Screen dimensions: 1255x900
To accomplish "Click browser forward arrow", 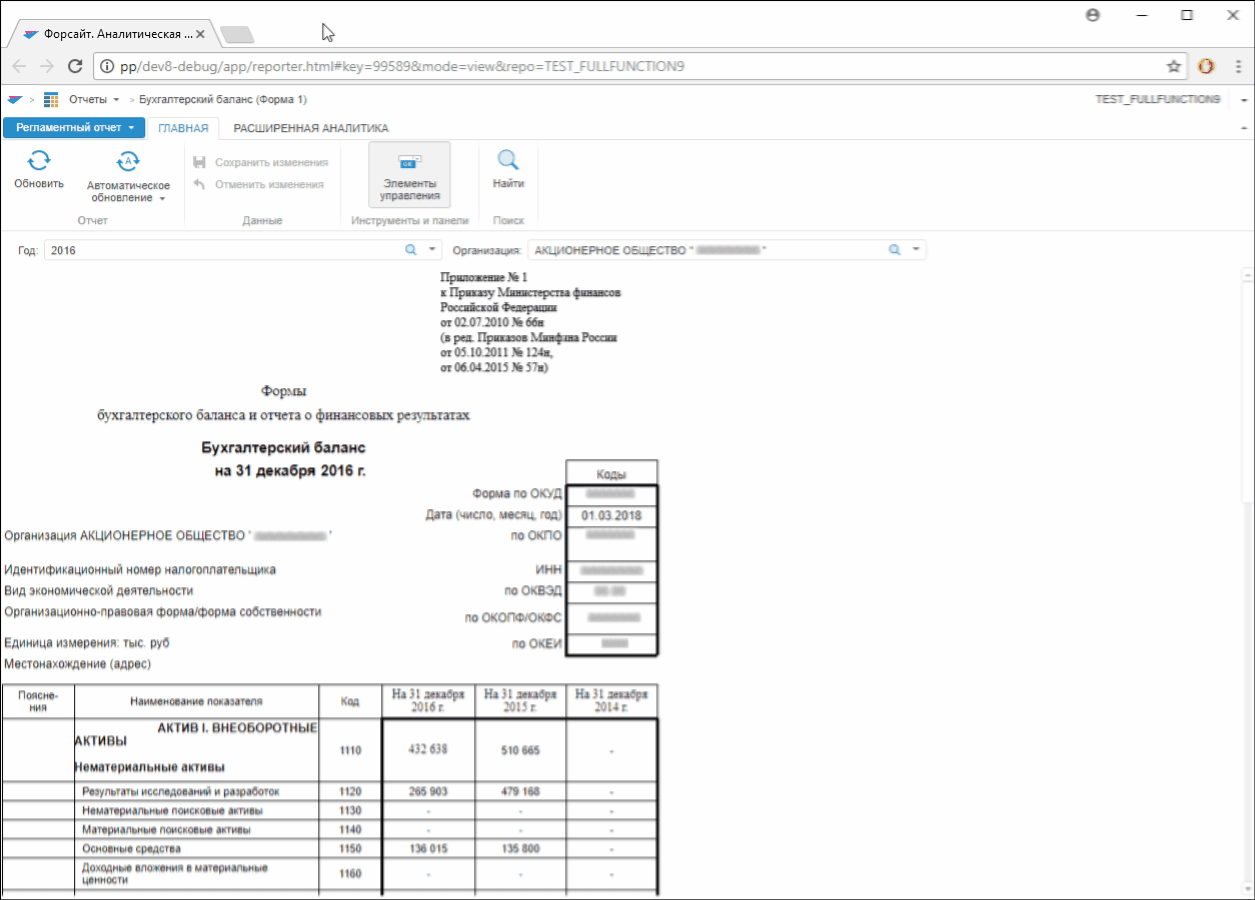I will click(x=47, y=66).
